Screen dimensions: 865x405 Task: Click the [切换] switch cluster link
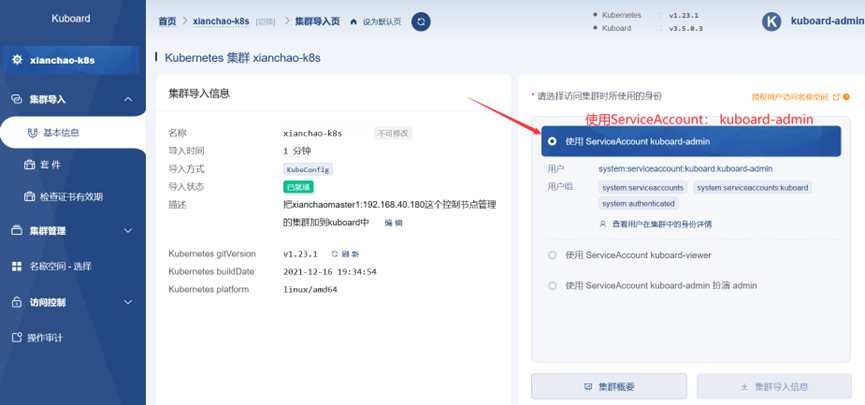[x=265, y=22]
